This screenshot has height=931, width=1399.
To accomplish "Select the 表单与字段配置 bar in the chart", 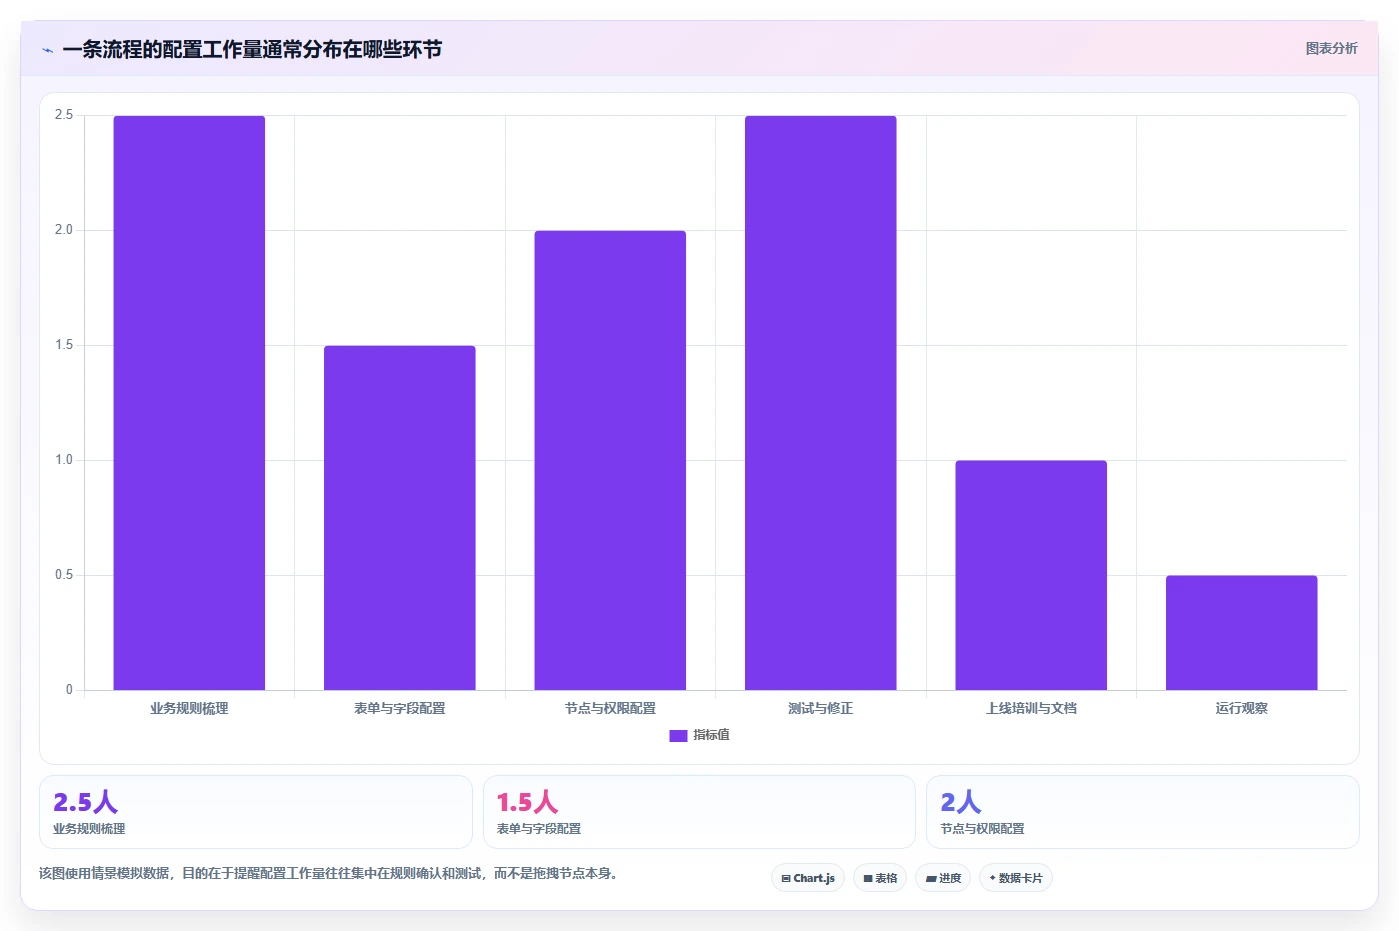I will coord(400,518).
